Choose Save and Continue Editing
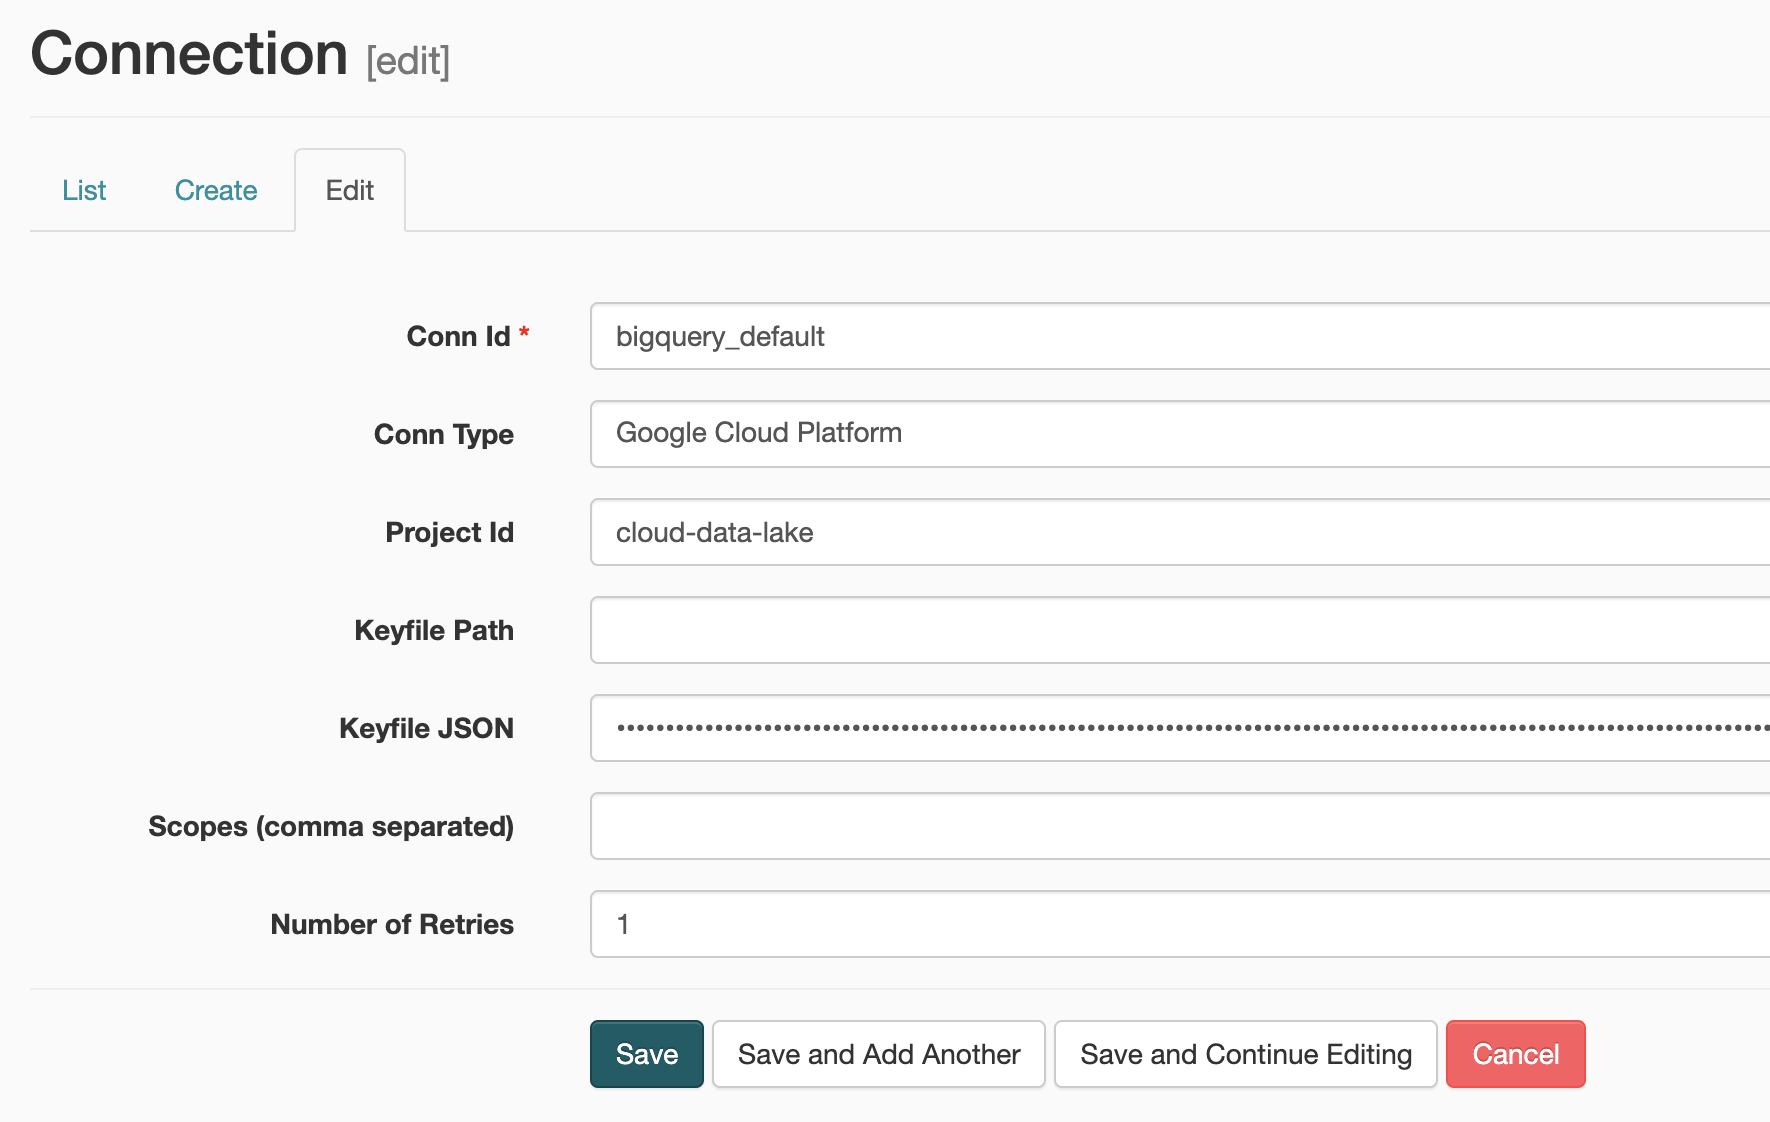The height and width of the screenshot is (1122, 1770). 1246,1054
